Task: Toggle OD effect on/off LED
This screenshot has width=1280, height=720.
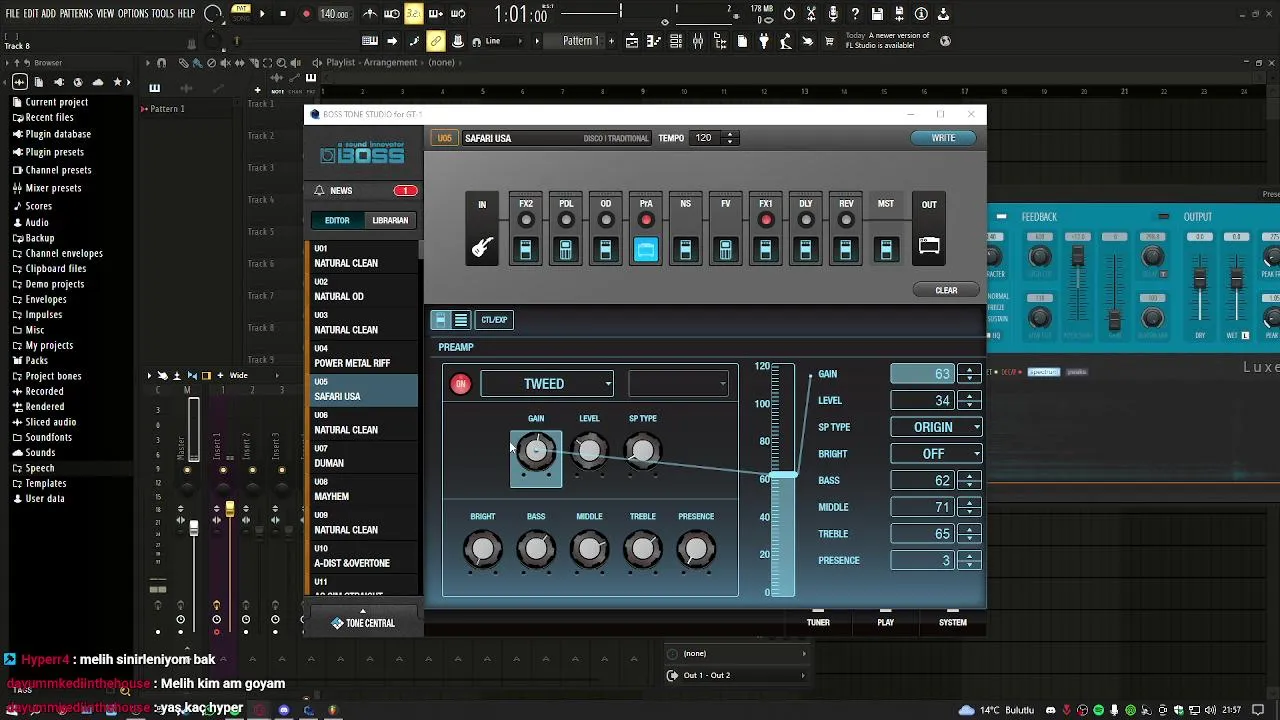Action: tap(606, 220)
